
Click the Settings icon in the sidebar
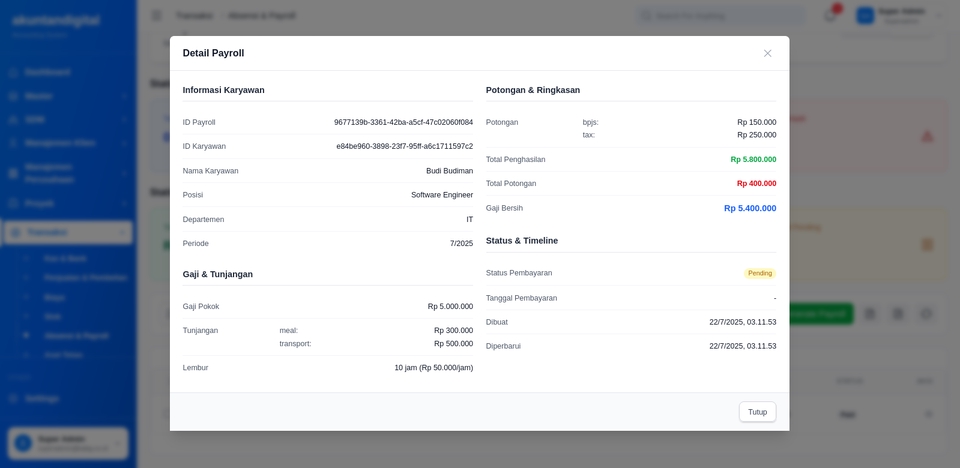[14, 398]
